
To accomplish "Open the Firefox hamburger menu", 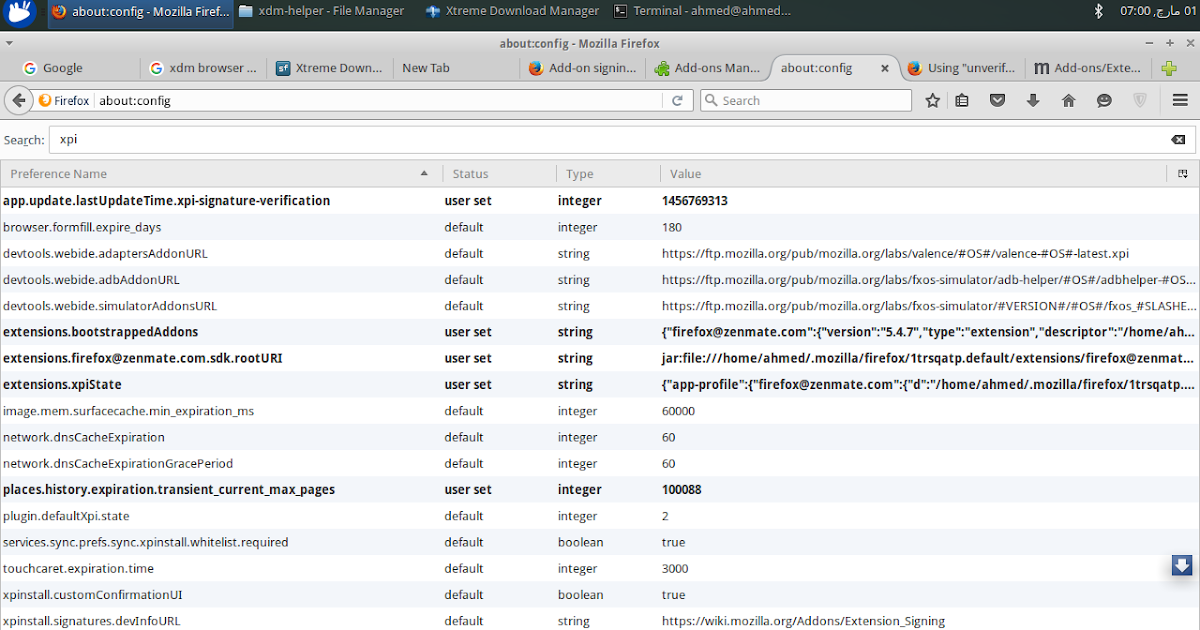I will (x=1179, y=100).
